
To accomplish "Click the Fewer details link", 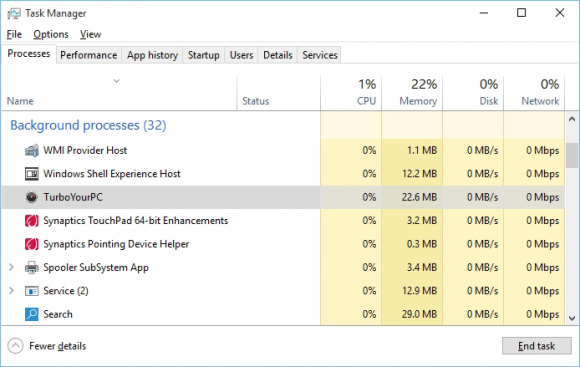I will tap(58, 346).
